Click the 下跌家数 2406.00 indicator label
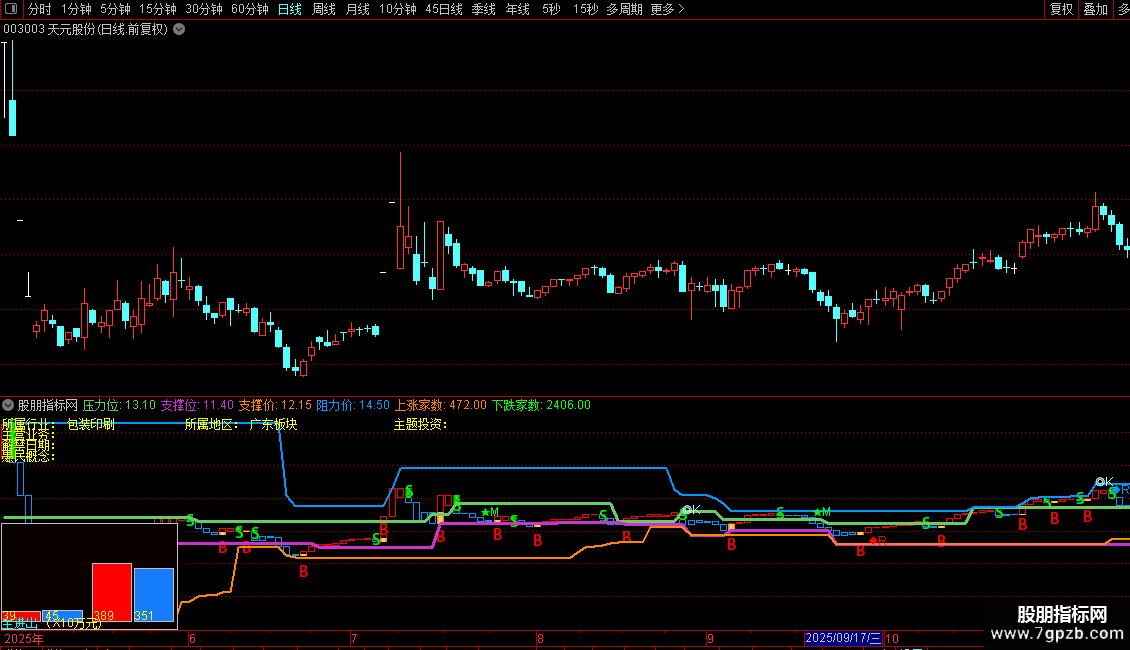The width and height of the screenshot is (1130, 650). click(541, 405)
